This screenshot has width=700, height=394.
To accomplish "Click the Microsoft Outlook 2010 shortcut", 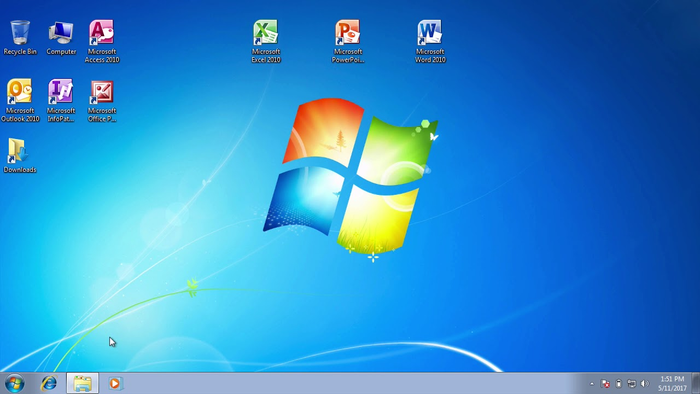I will [20, 100].
